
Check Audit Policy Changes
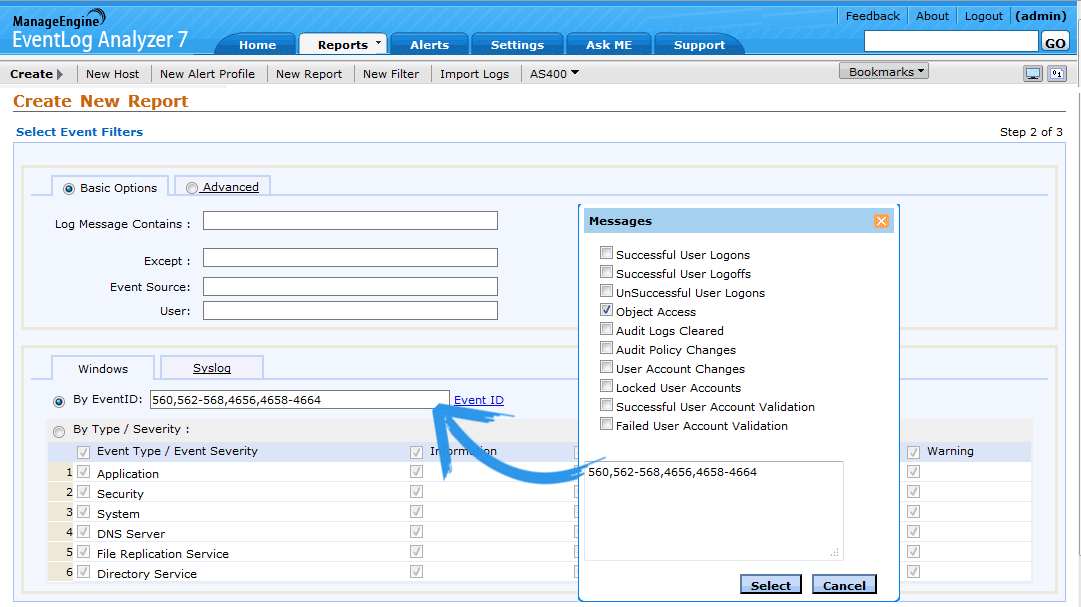[607, 348]
